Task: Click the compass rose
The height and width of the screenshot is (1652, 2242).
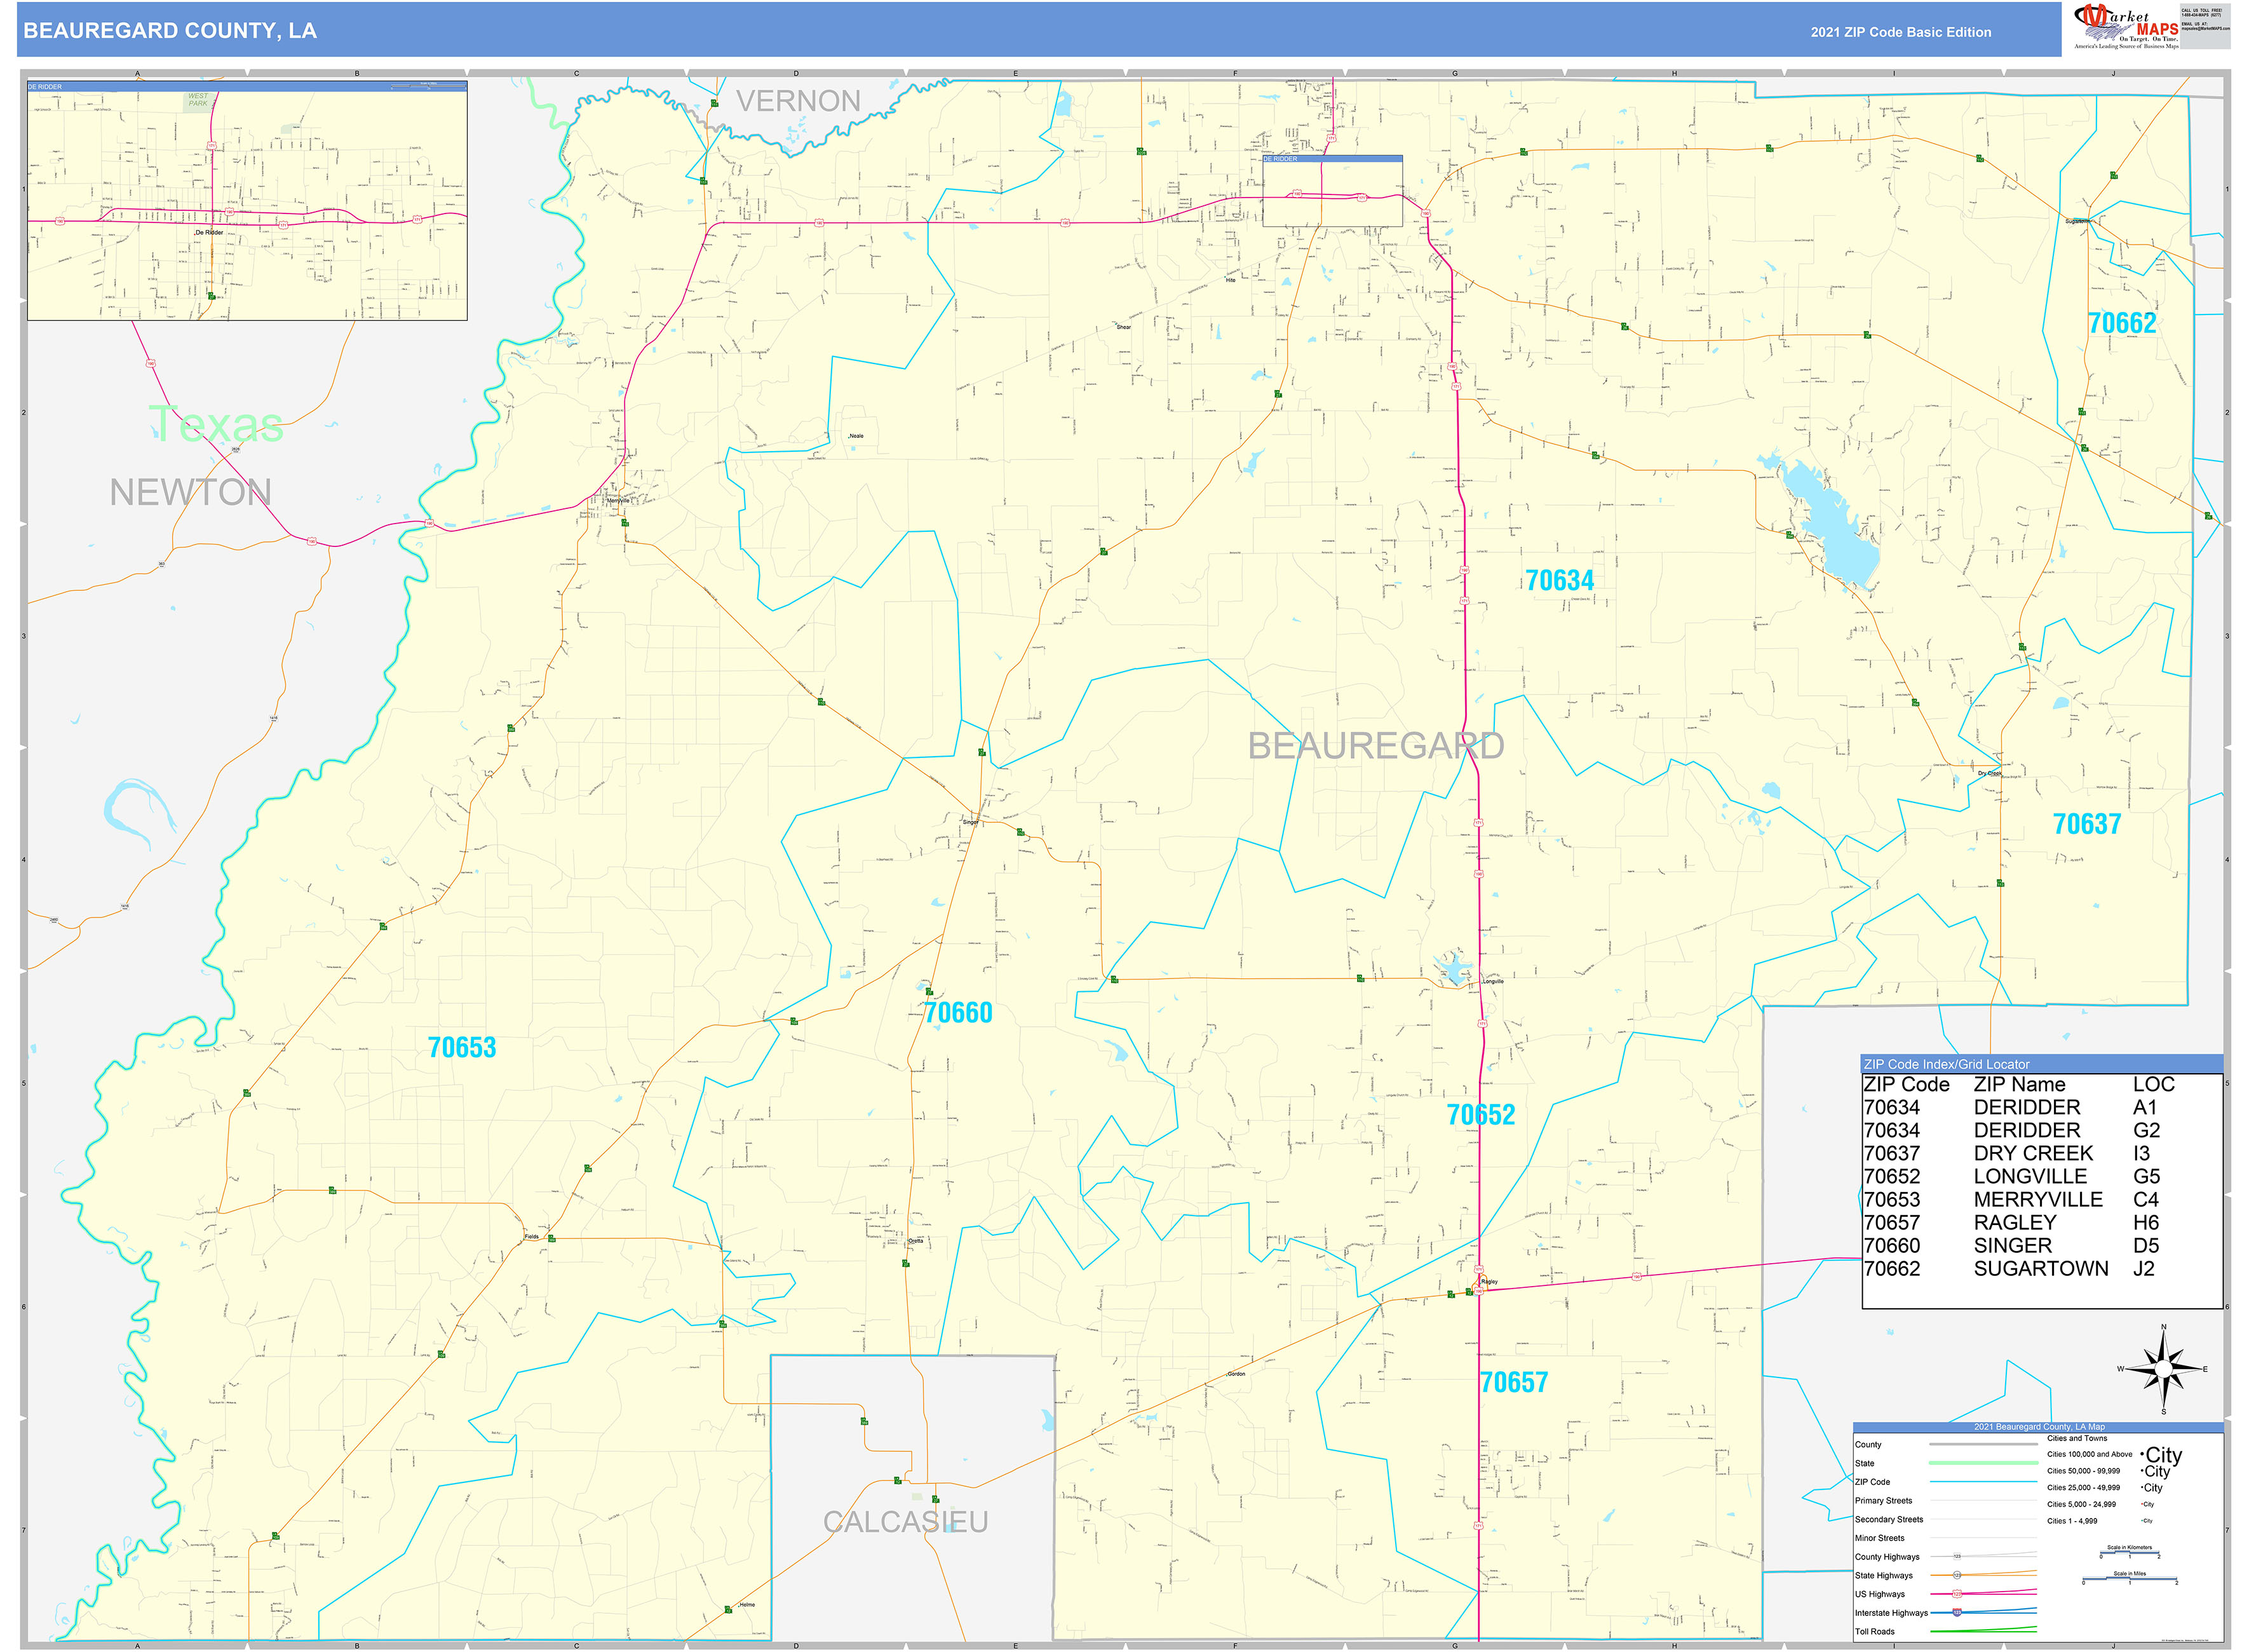Action: (x=2163, y=1369)
